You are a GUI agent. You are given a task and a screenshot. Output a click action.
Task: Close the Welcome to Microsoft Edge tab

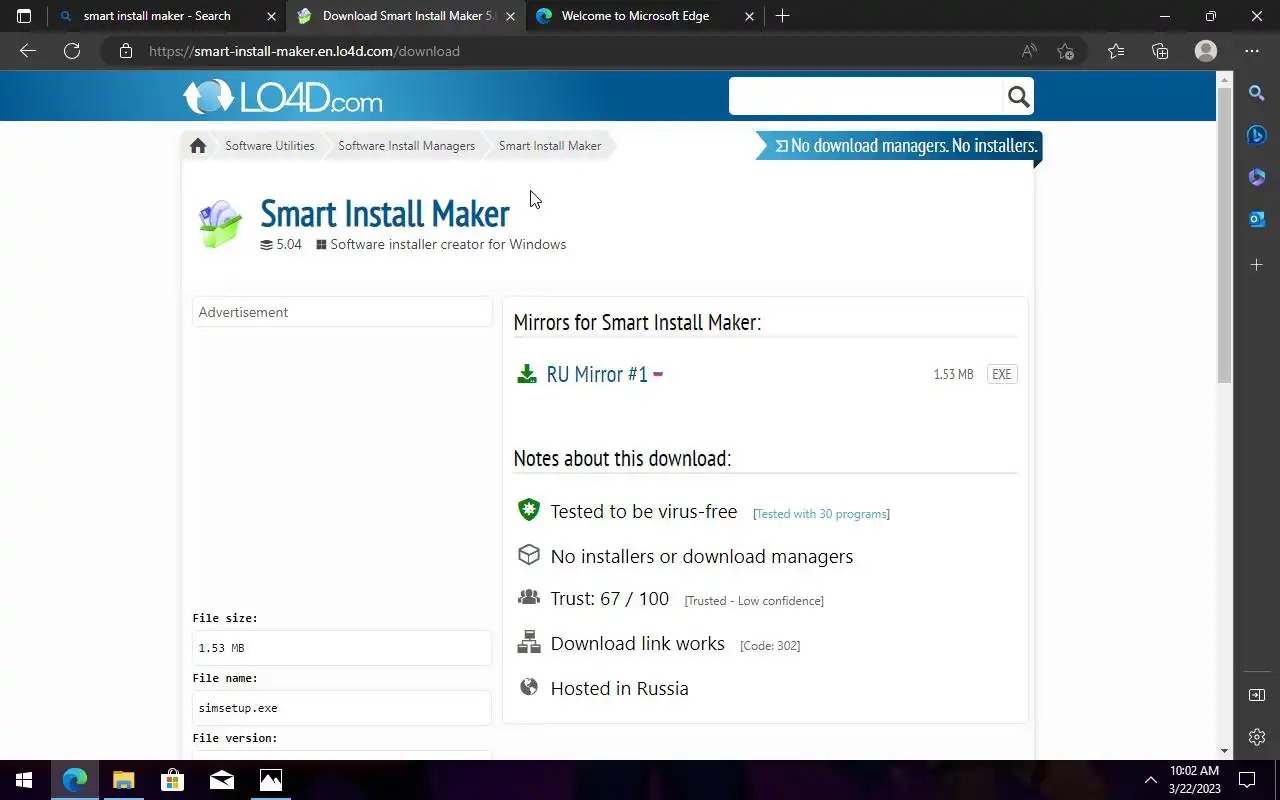[750, 16]
